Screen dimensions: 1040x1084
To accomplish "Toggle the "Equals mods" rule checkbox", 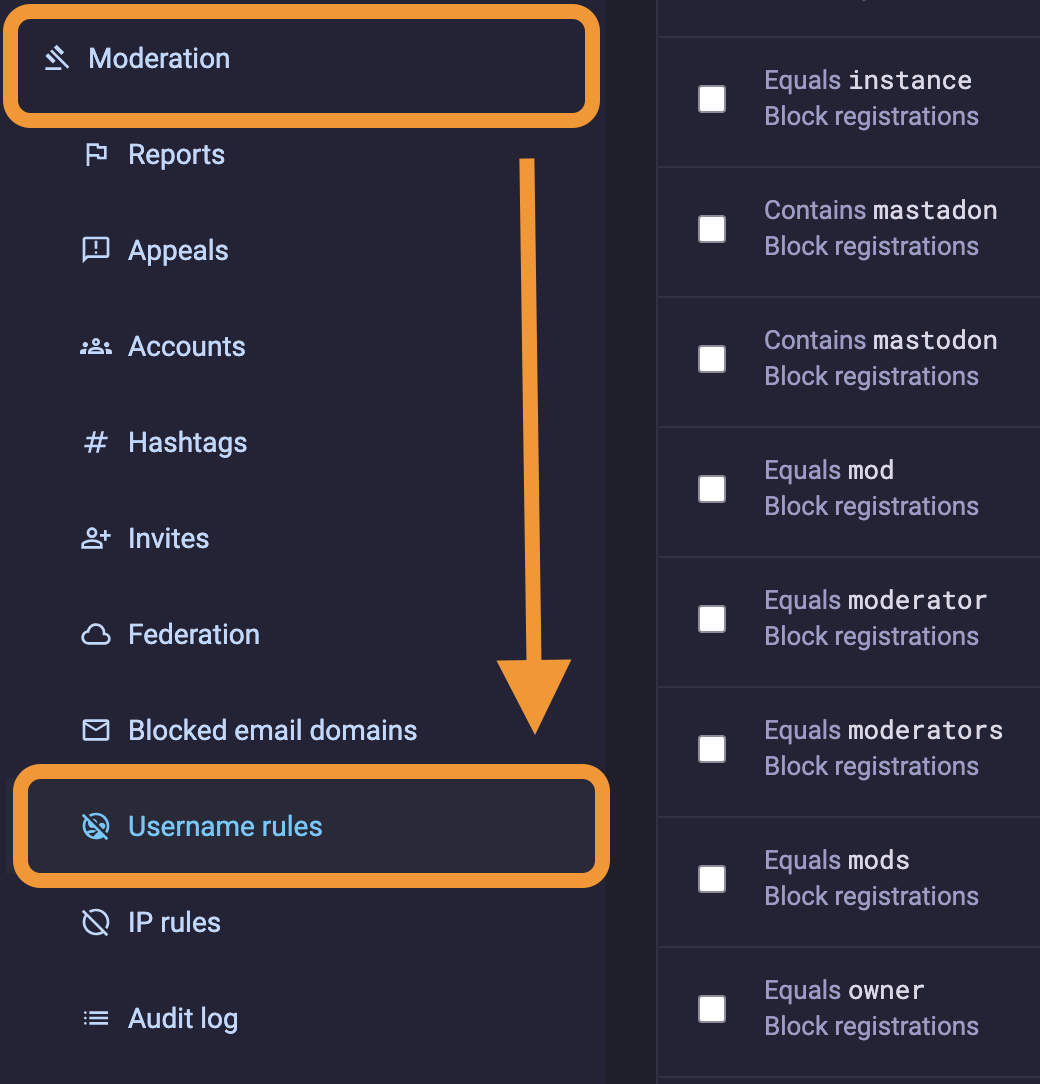I will point(712,879).
